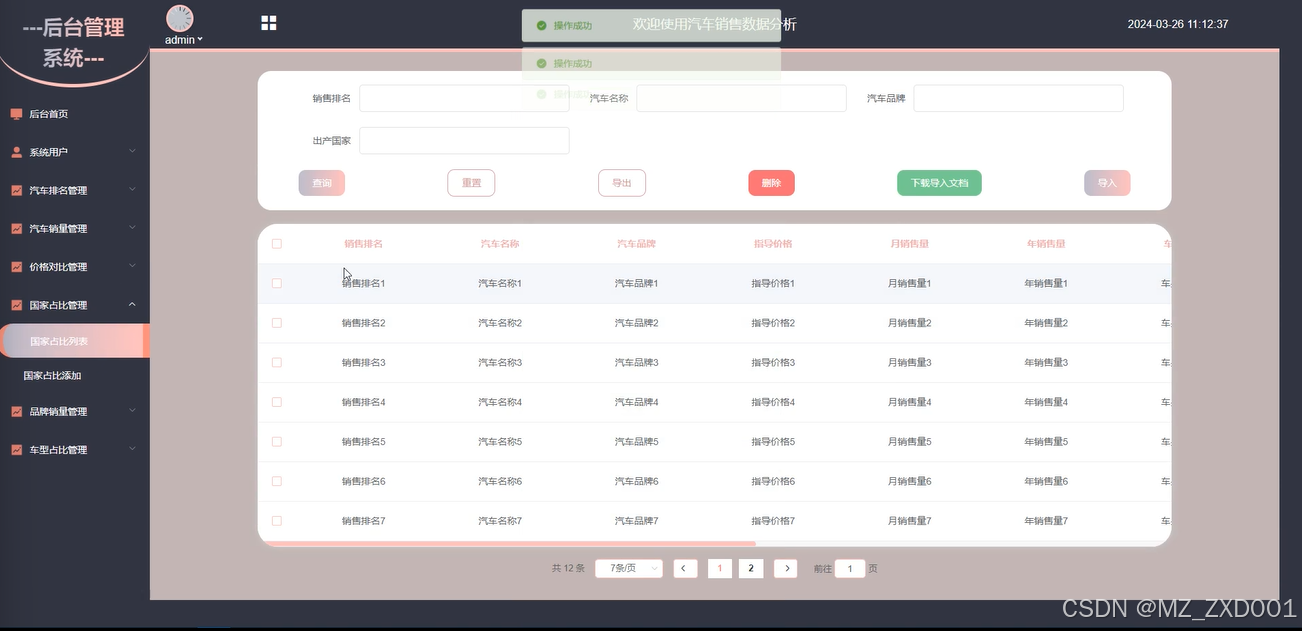This screenshot has height=631, width=1302.
Task: Expand the 系统用户 menu chevron
Action: pyautogui.click(x=132, y=152)
